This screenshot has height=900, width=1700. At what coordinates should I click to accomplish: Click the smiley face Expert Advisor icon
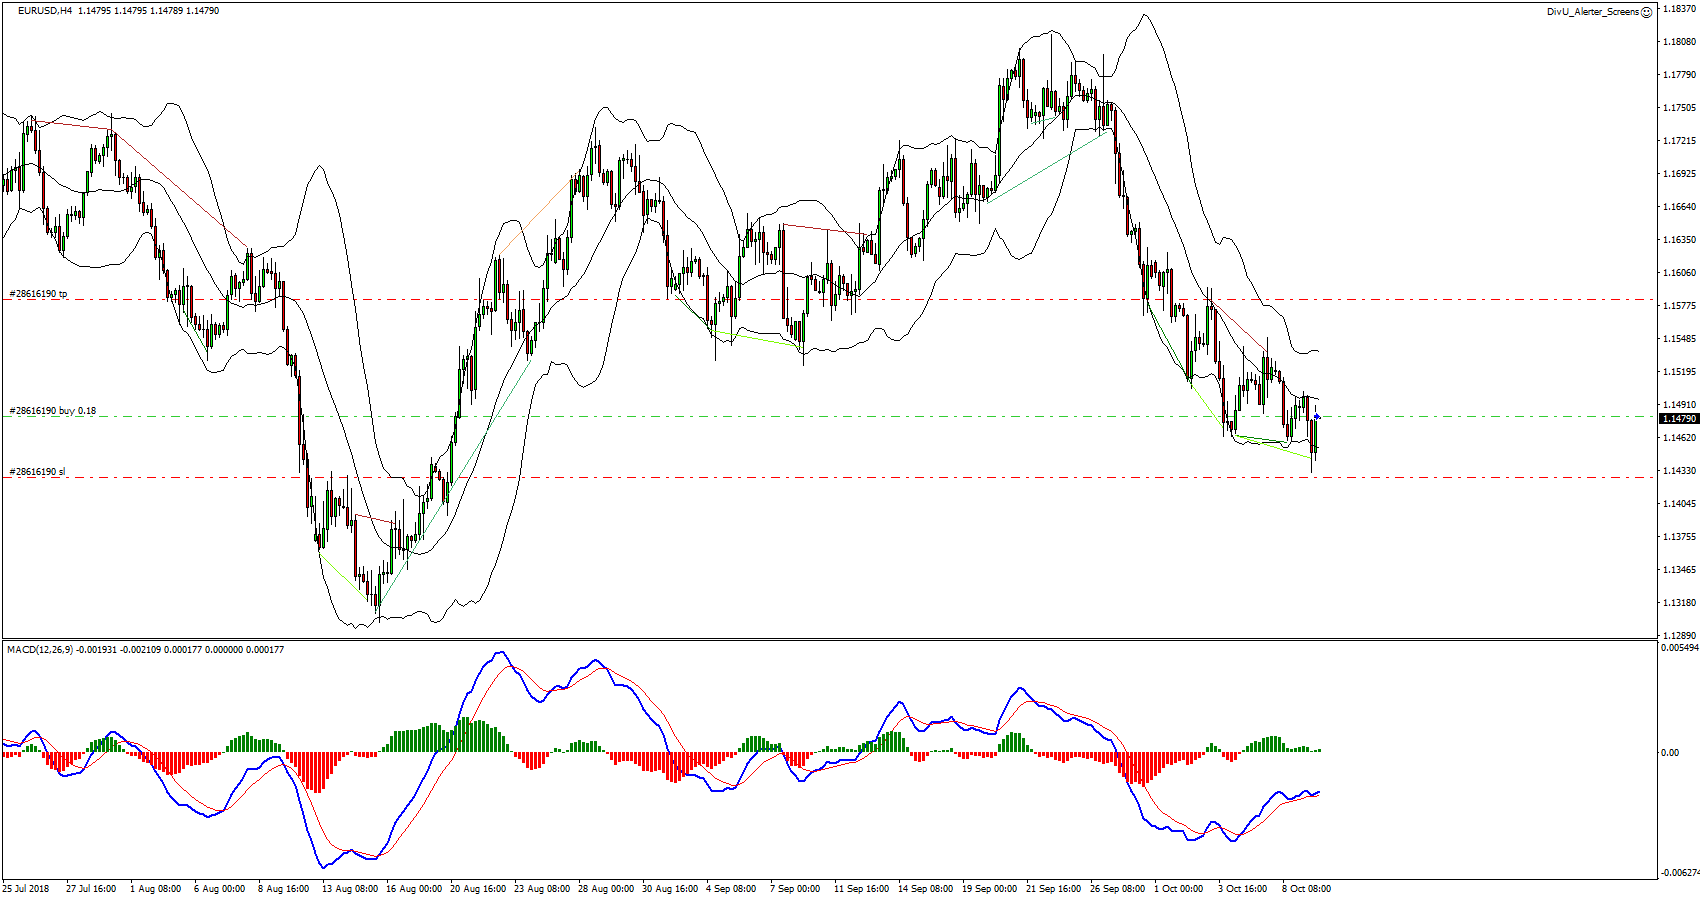1647,12
